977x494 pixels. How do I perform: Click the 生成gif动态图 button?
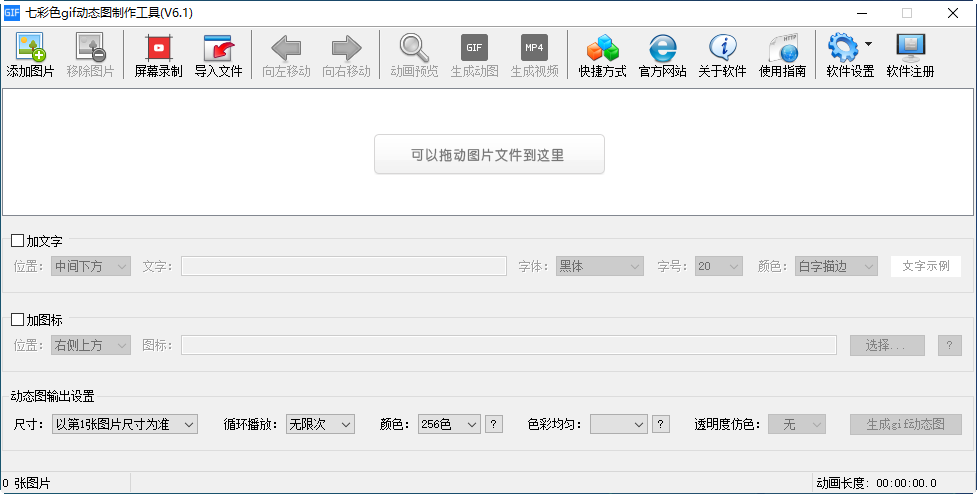point(906,424)
